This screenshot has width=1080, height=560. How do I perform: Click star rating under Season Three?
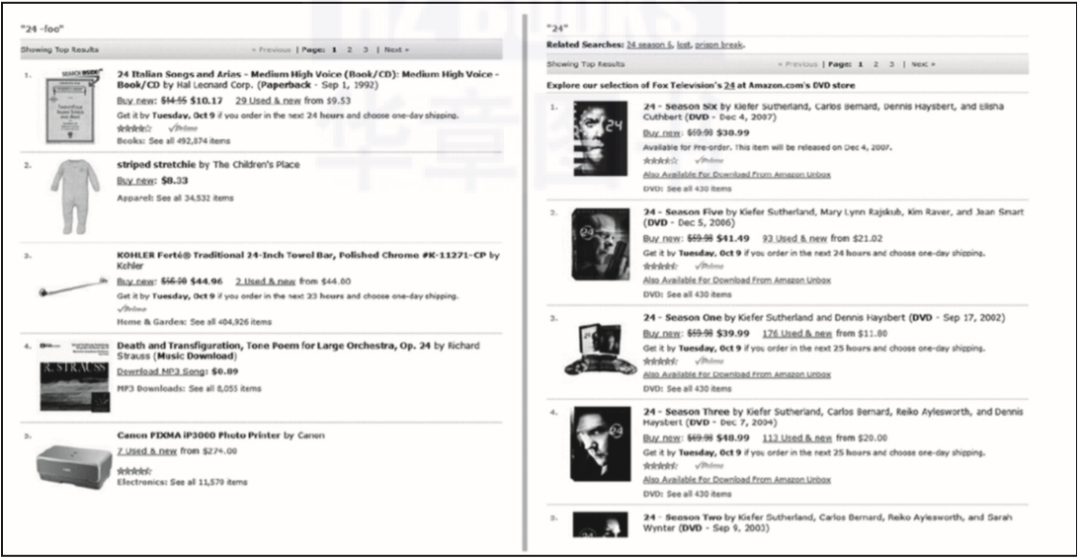click(661, 466)
